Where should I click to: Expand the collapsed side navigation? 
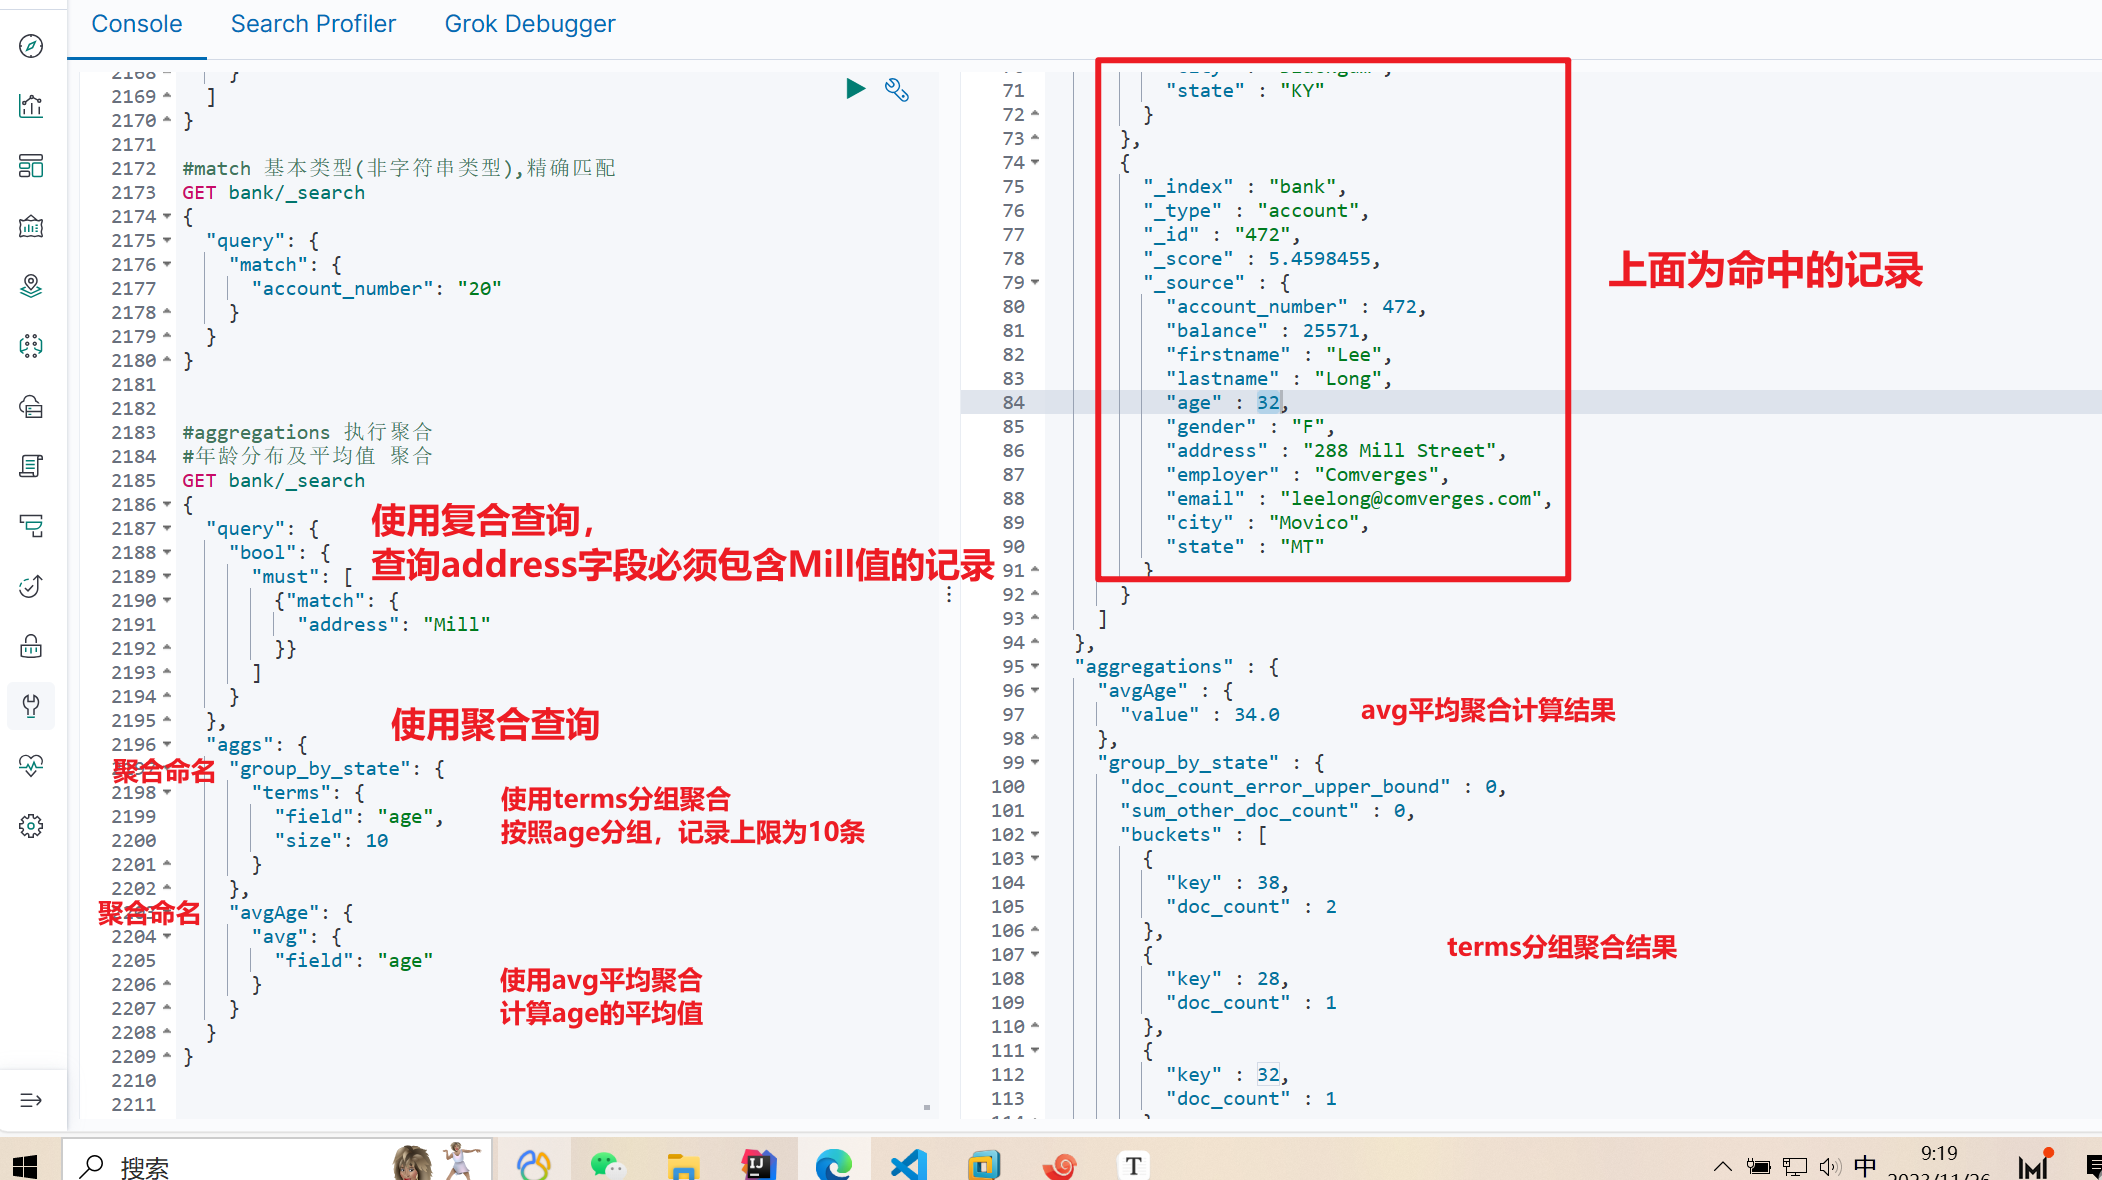pyautogui.click(x=31, y=1100)
